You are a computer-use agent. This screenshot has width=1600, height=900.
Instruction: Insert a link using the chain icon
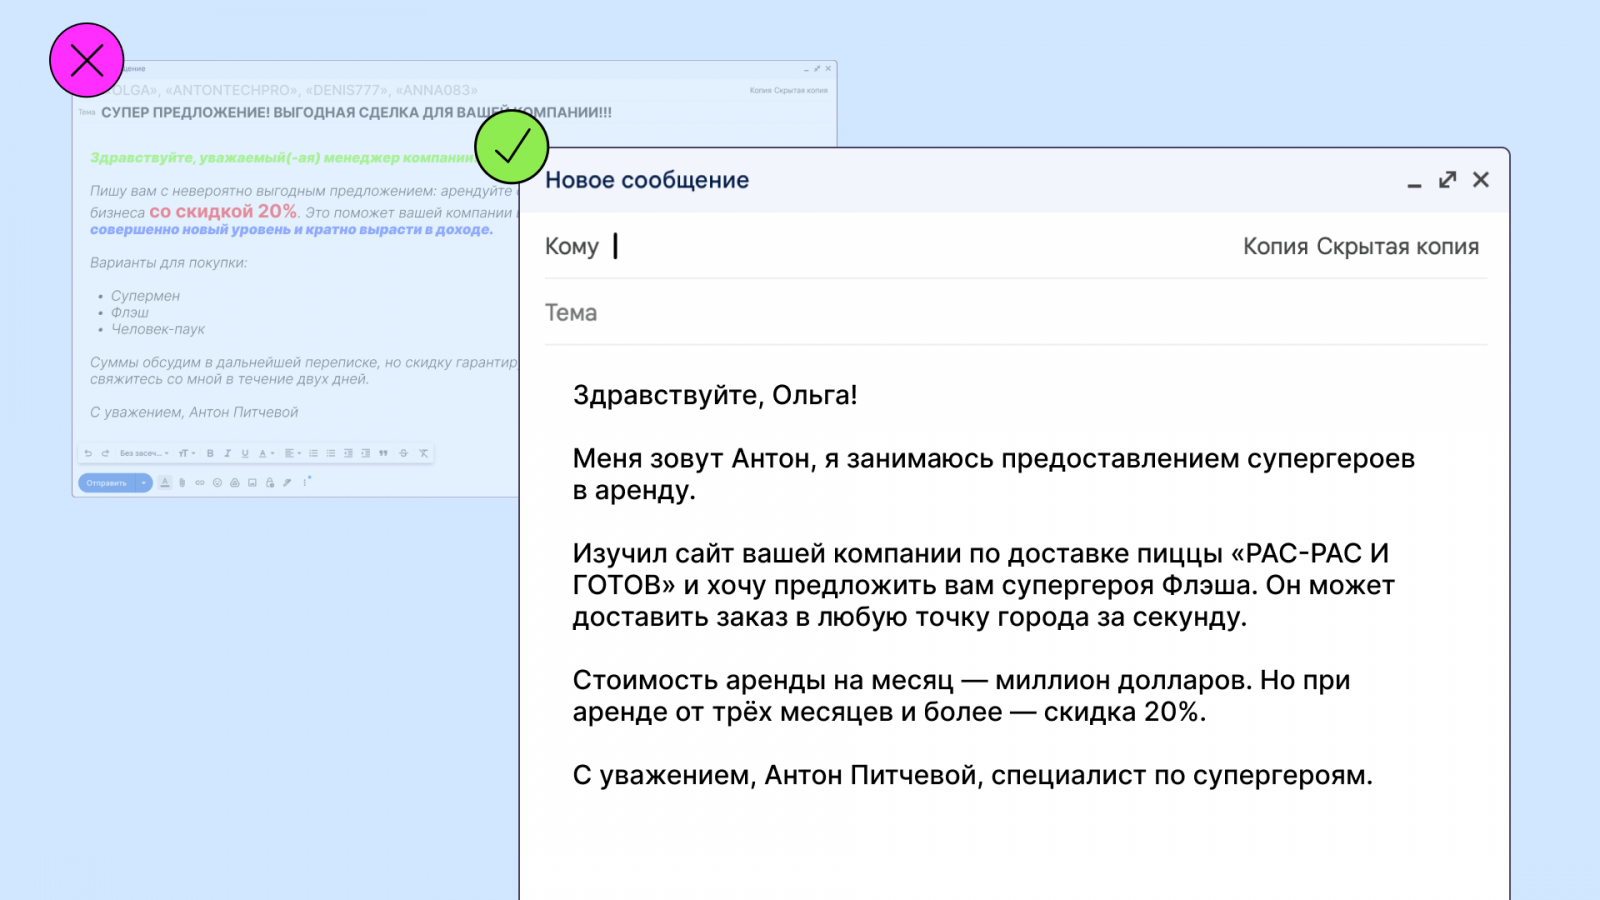(x=200, y=483)
